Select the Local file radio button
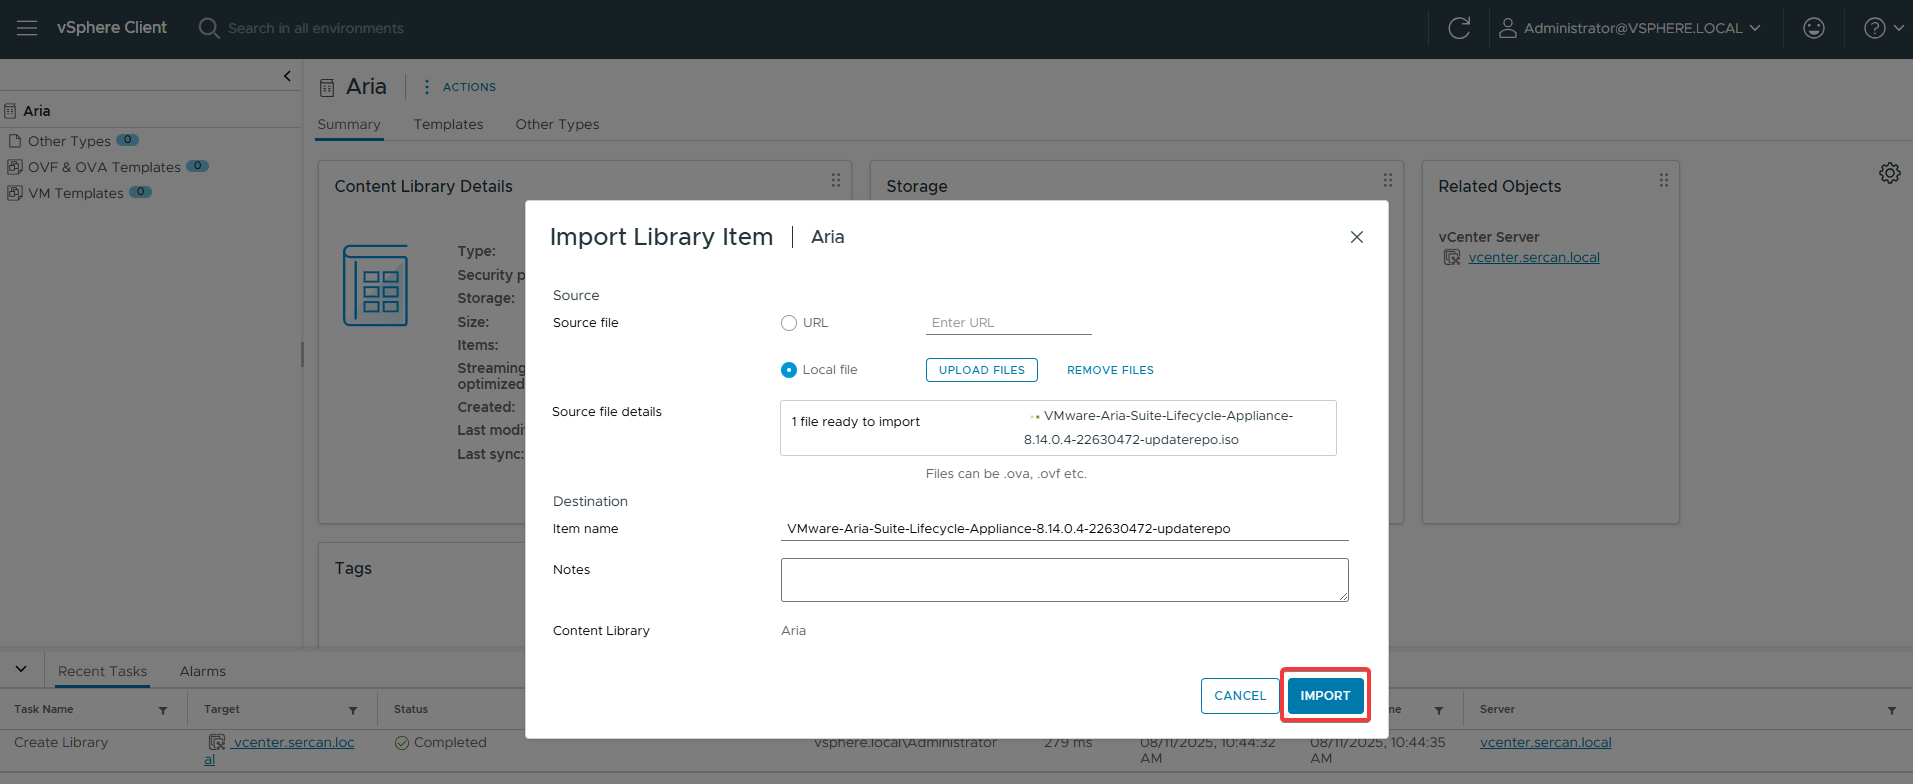The height and width of the screenshot is (784, 1913). [789, 370]
